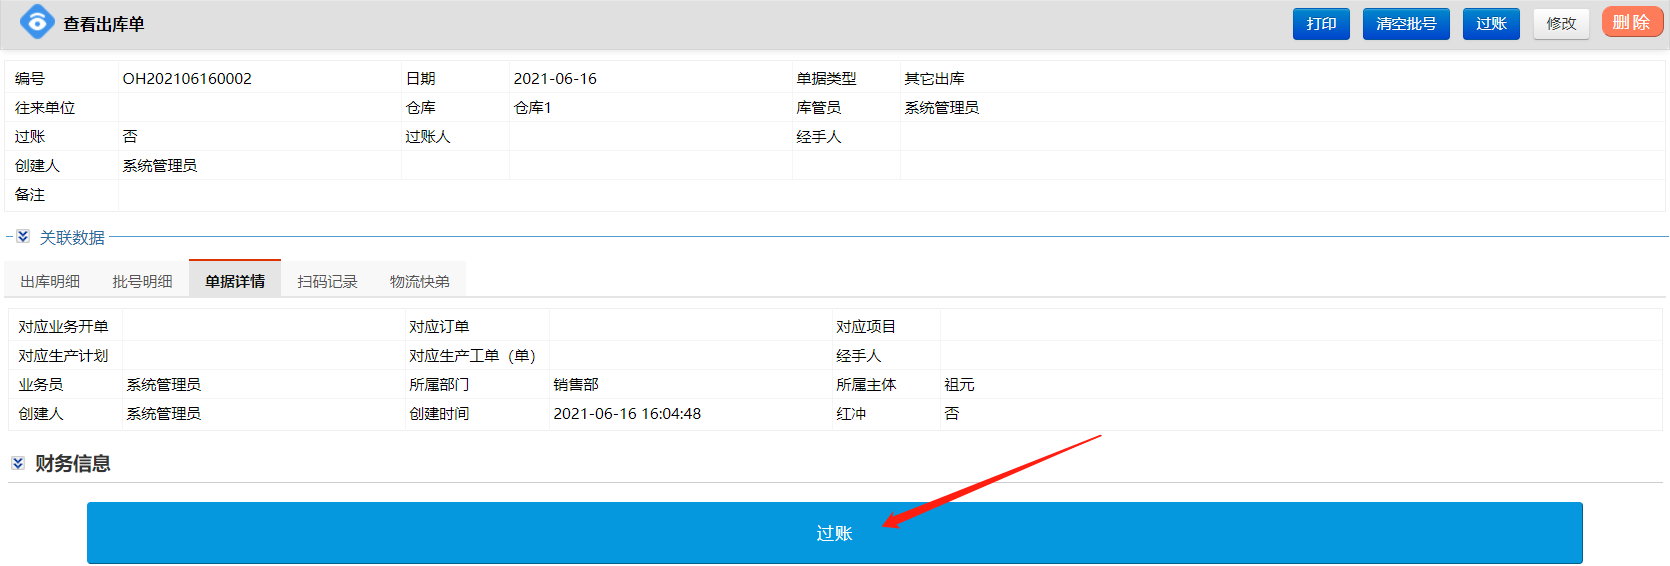1670x566 pixels.
Task: Click the 对应业务开单 label
Action: coord(63,326)
